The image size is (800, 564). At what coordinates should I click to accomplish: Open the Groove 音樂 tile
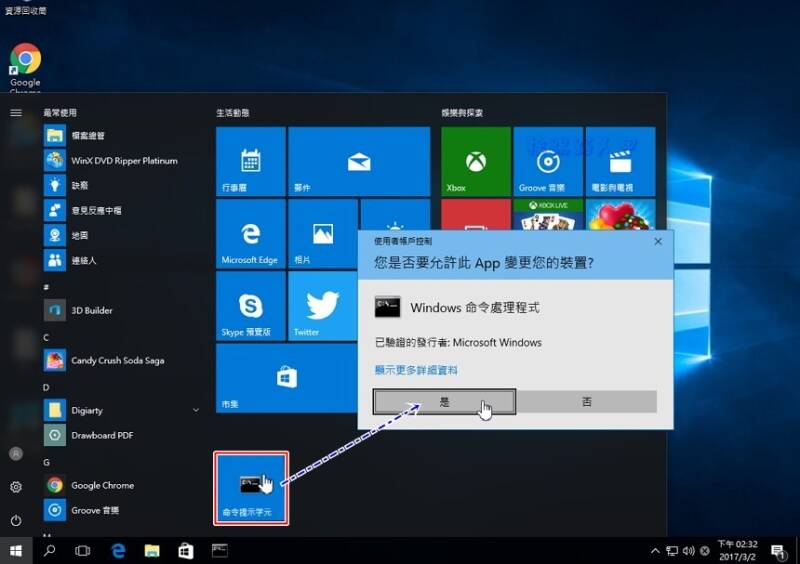coord(548,161)
